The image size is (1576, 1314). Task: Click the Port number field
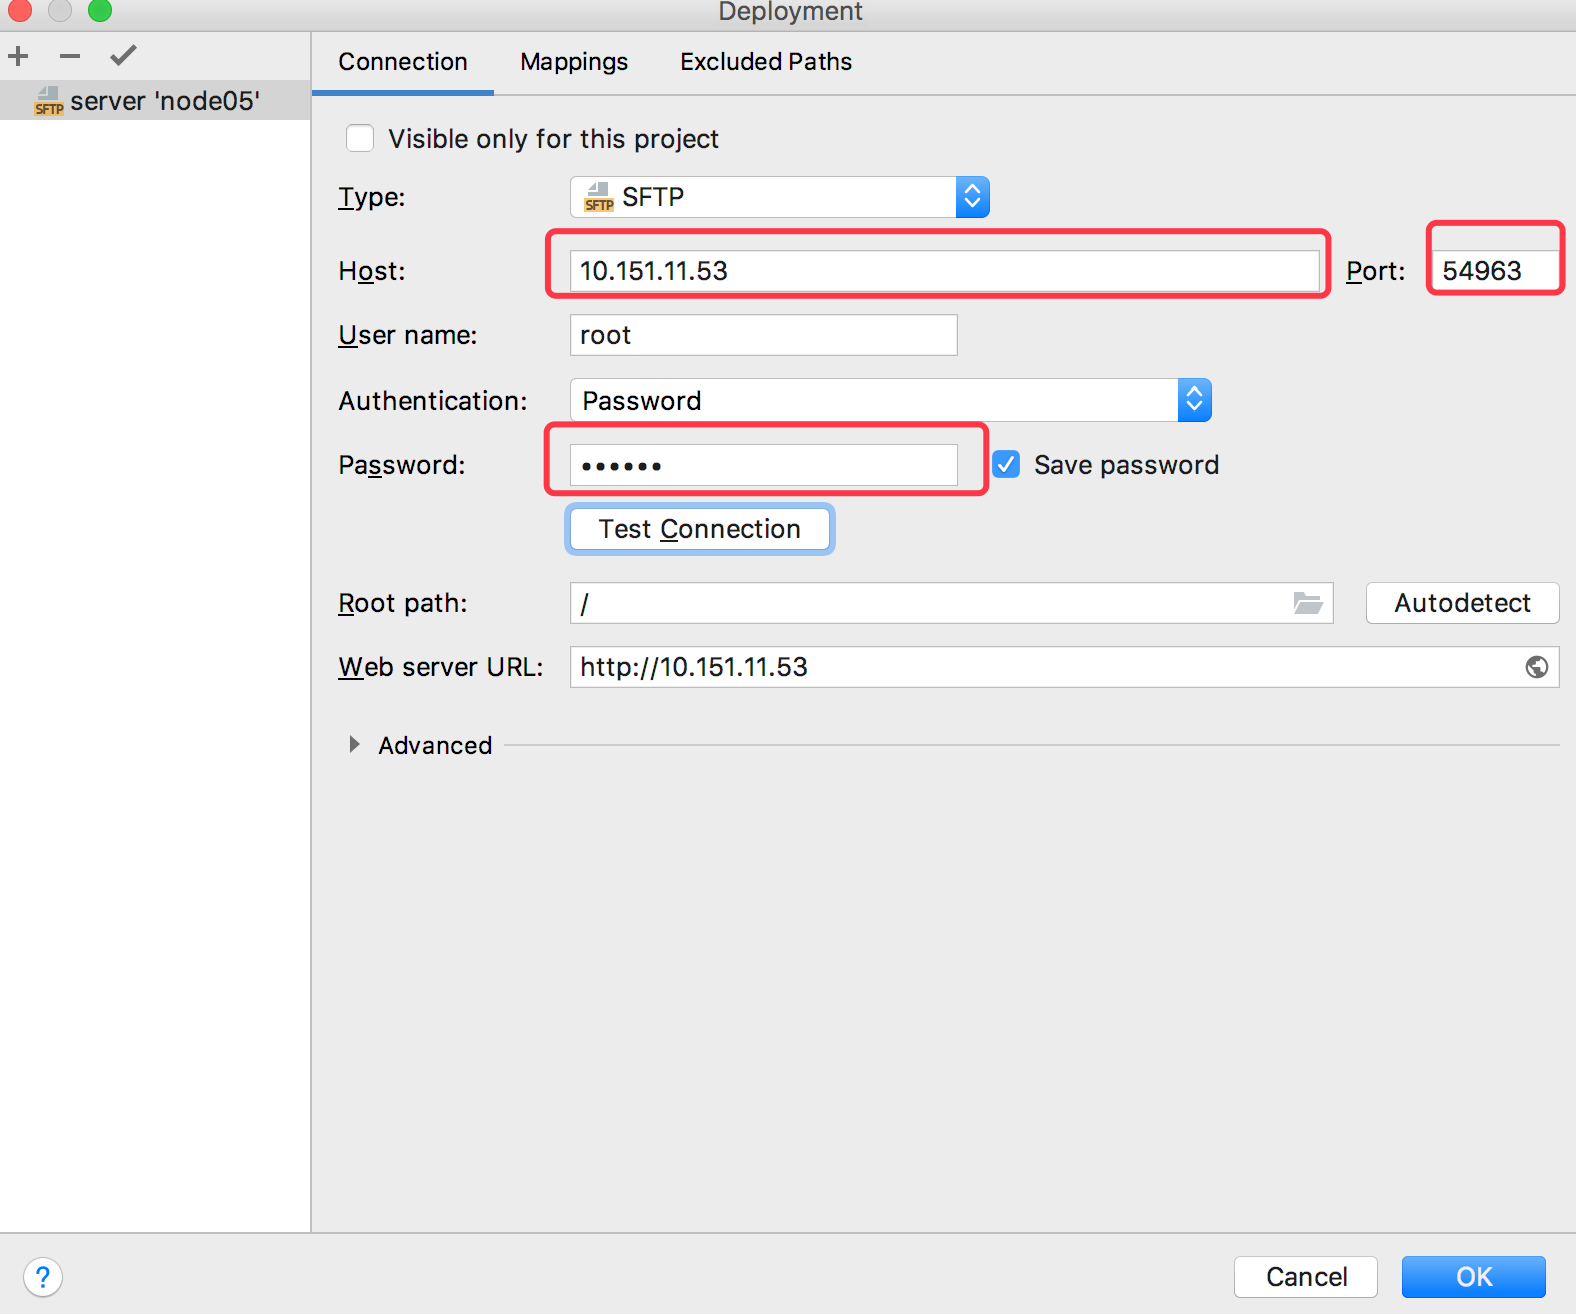[1494, 271]
